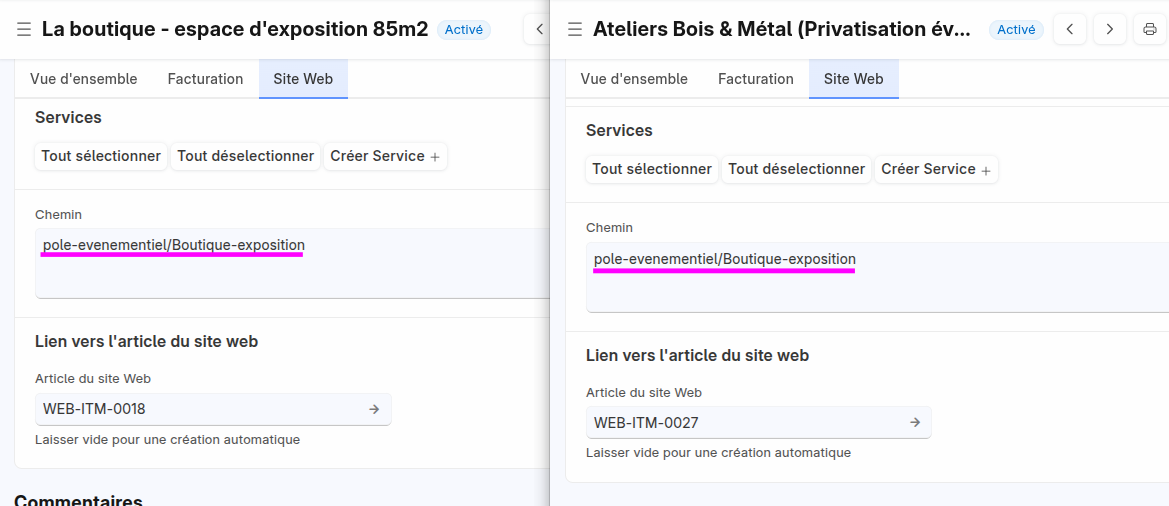The width and height of the screenshot is (1169, 506).
Task: Click left Tout sélectionner button
Action: (101, 156)
